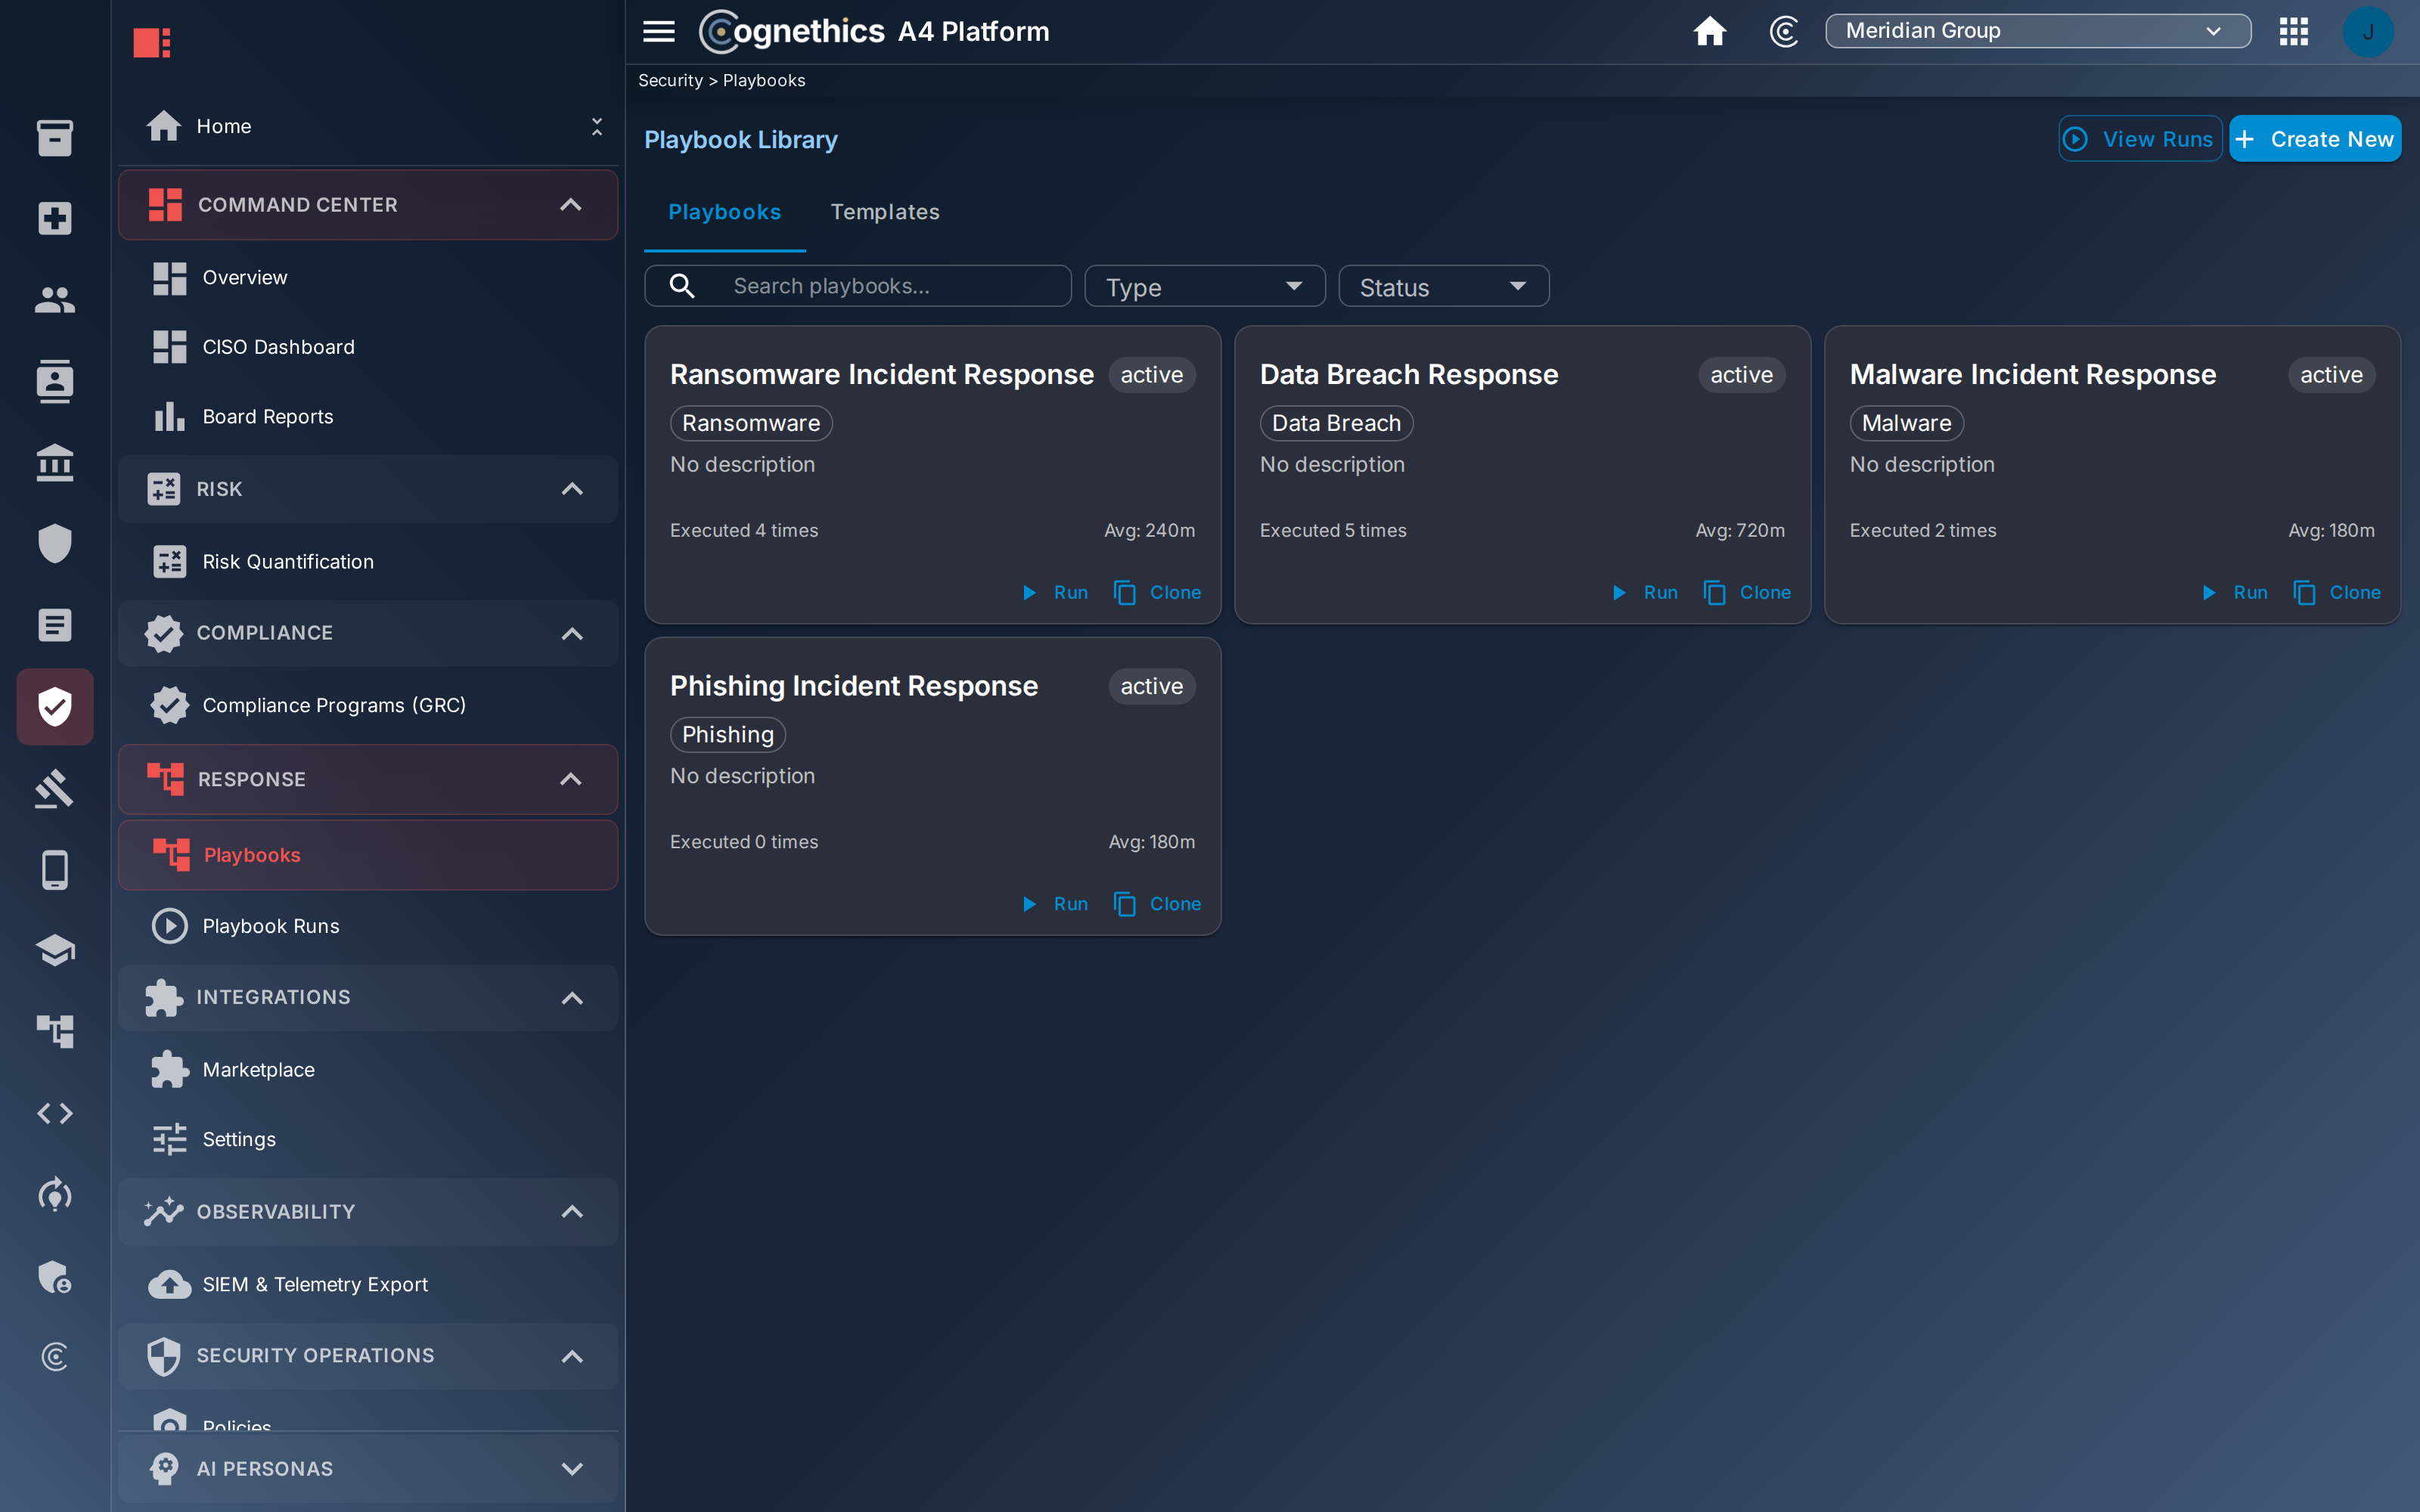
Task: Open the Status filter dropdown
Action: [x=1443, y=286]
